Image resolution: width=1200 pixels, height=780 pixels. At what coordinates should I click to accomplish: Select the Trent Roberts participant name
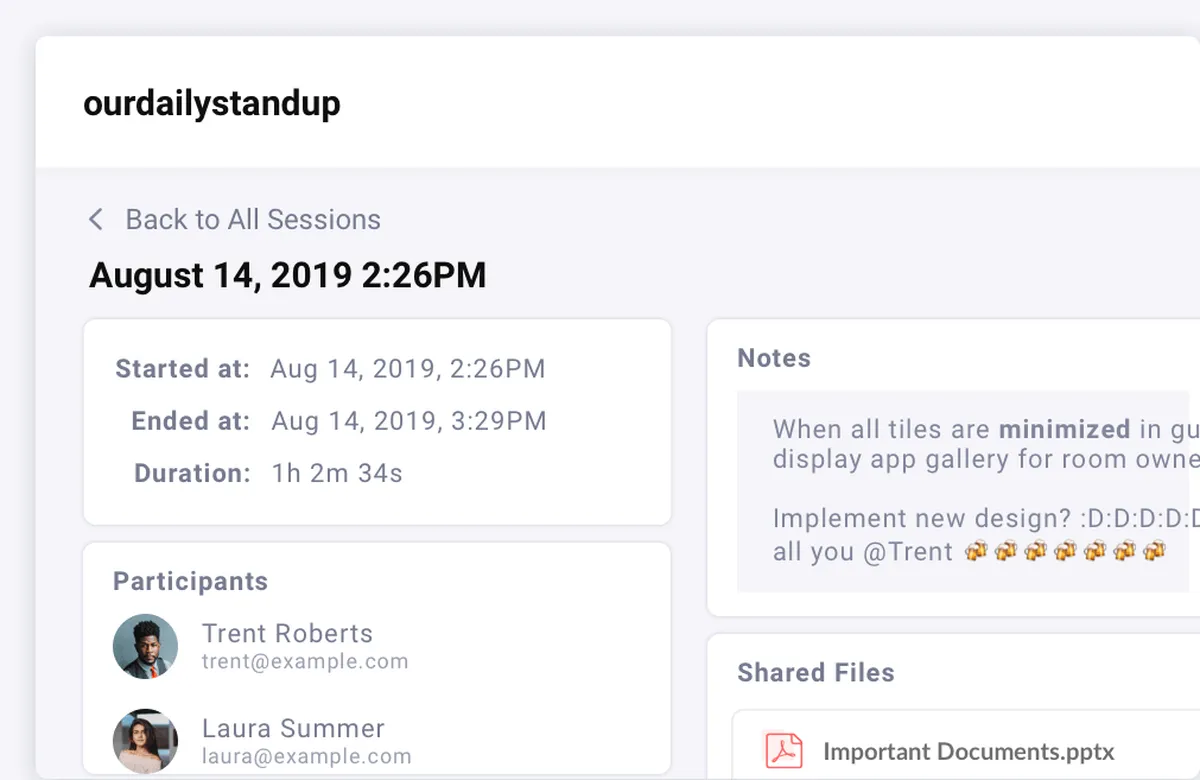click(x=287, y=633)
